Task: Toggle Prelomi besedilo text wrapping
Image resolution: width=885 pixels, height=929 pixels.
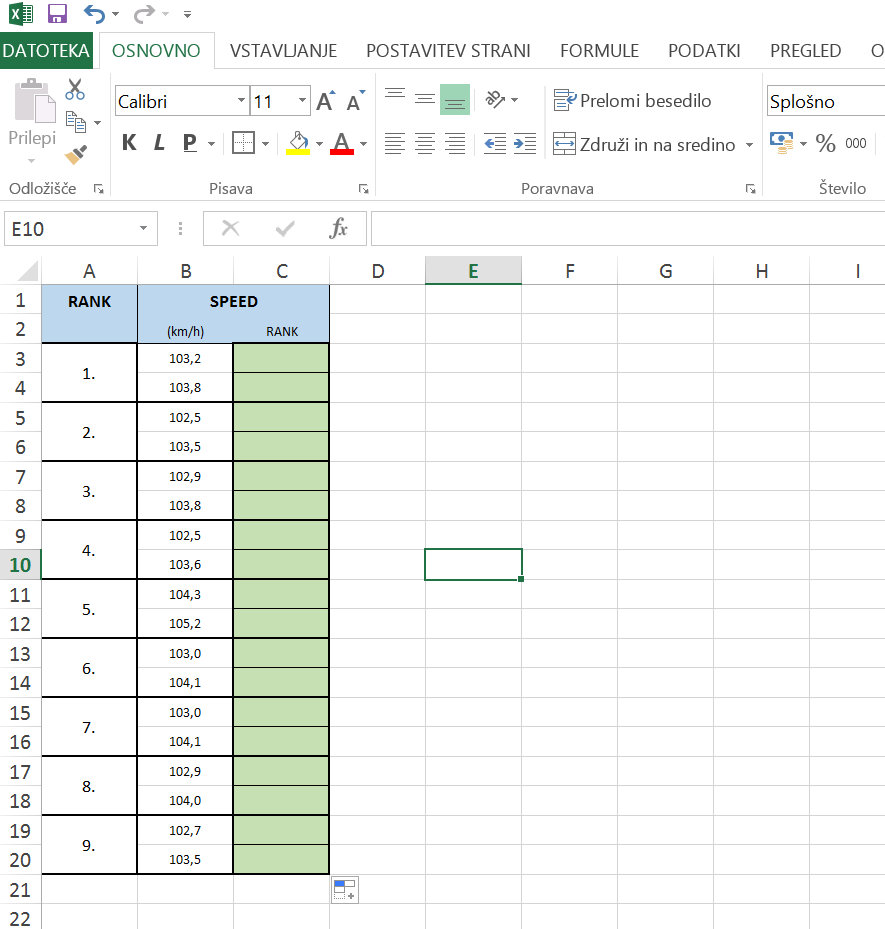Action: [x=632, y=101]
